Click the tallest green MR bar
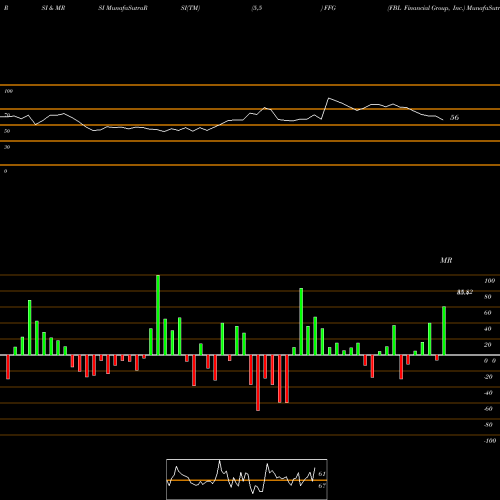Image resolution: width=500 pixels, height=500 pixels. click(x=158, y=315)
